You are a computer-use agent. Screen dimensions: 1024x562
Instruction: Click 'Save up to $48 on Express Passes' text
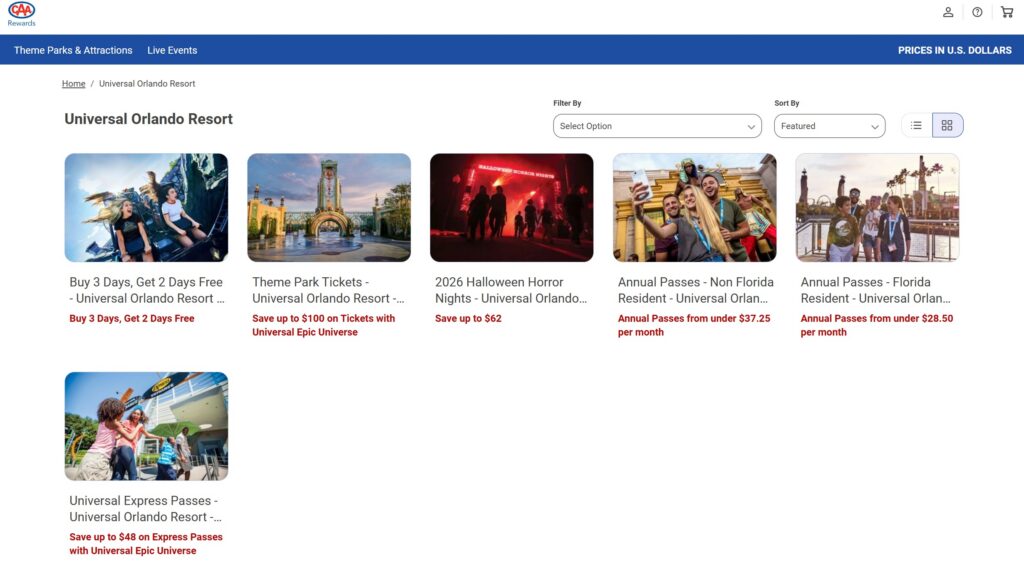[x=146, y=544]
